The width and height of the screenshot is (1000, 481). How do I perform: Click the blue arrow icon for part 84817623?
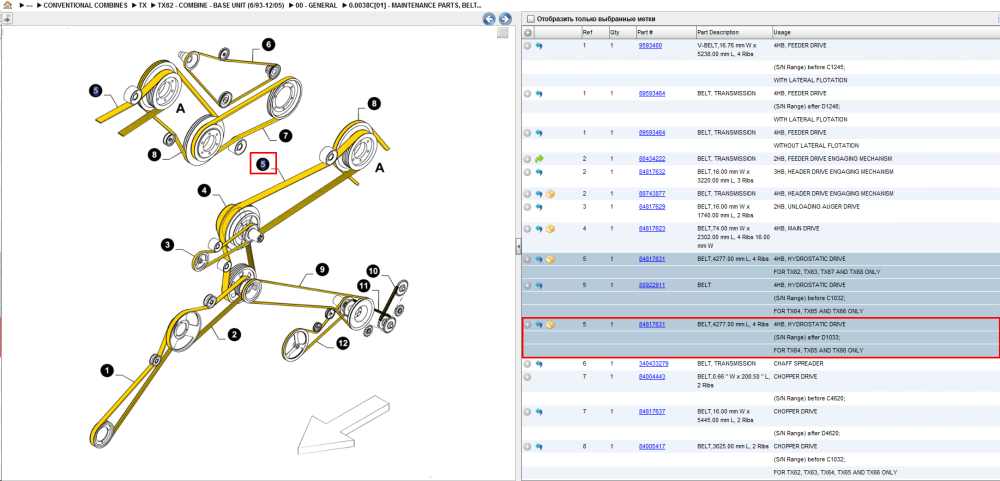coord(539,228)
